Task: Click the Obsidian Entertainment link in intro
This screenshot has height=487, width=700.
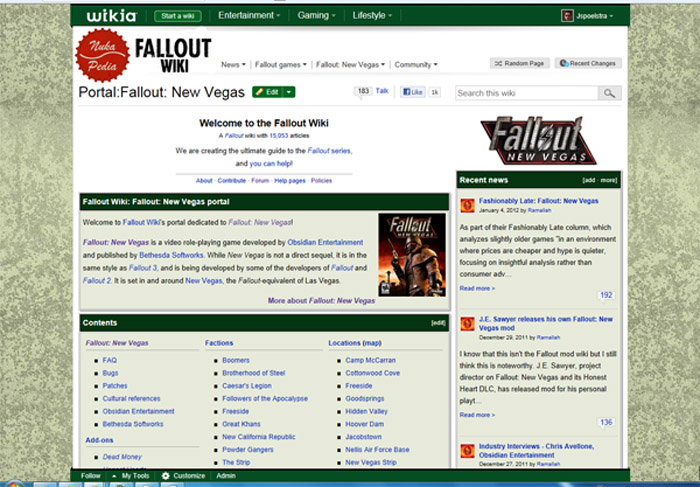Action: pos(325,242)
